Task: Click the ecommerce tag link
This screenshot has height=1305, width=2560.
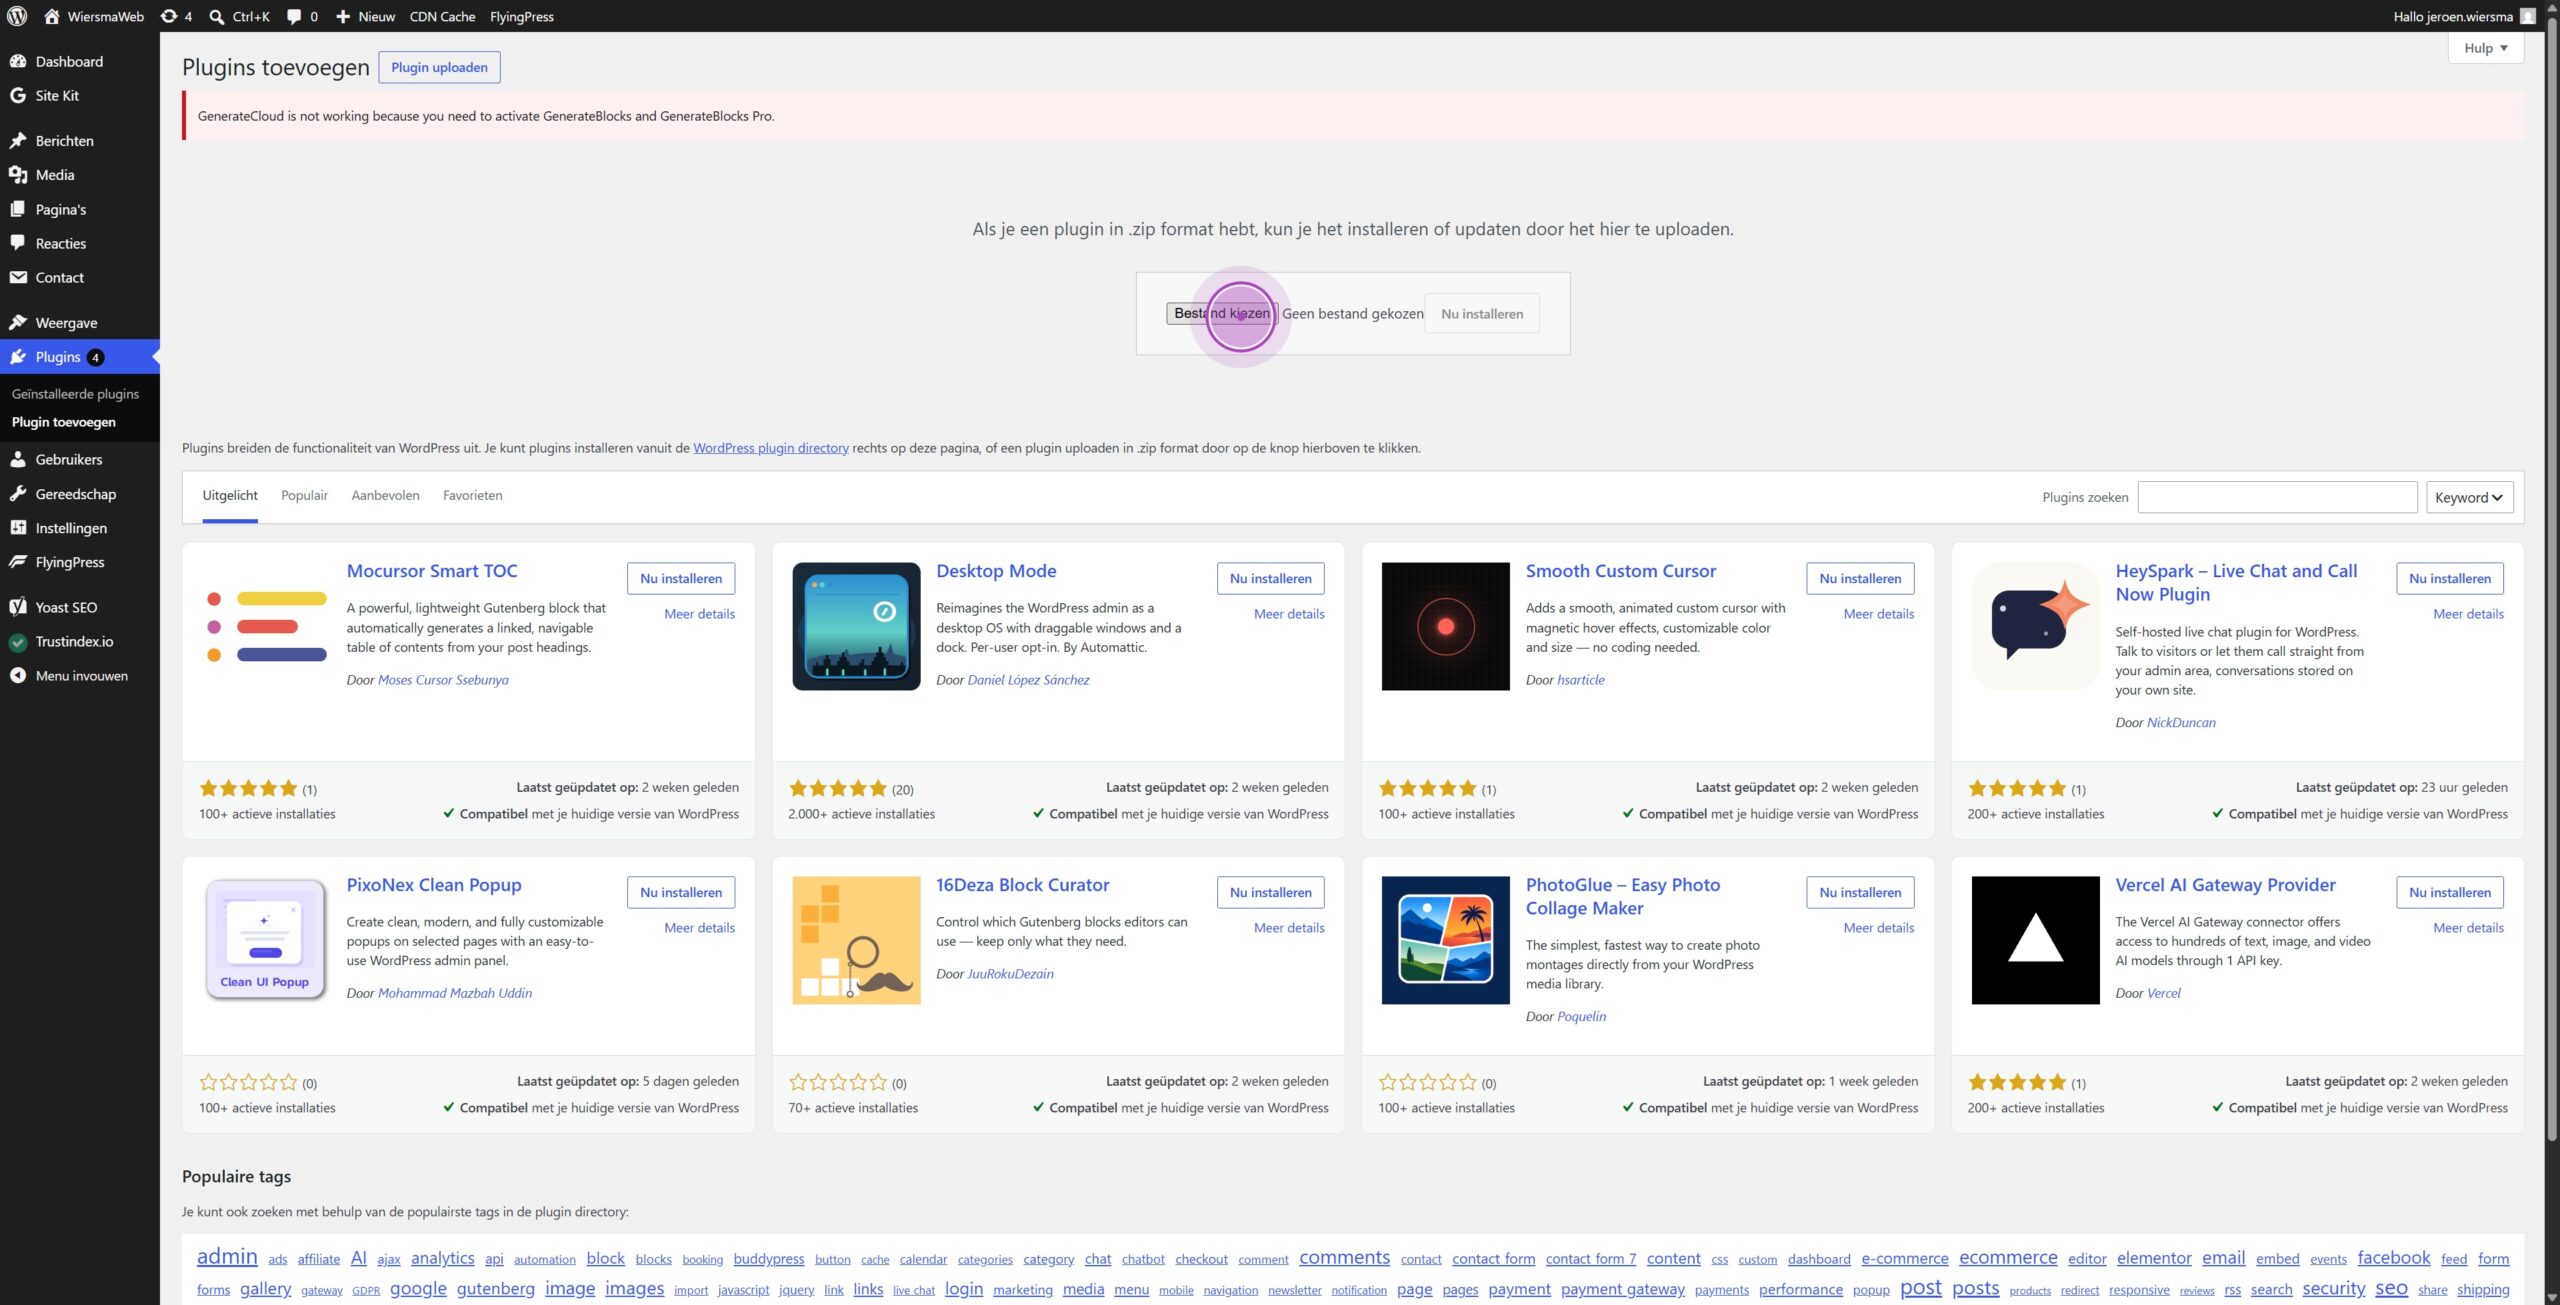Action: point(2008,1257)
